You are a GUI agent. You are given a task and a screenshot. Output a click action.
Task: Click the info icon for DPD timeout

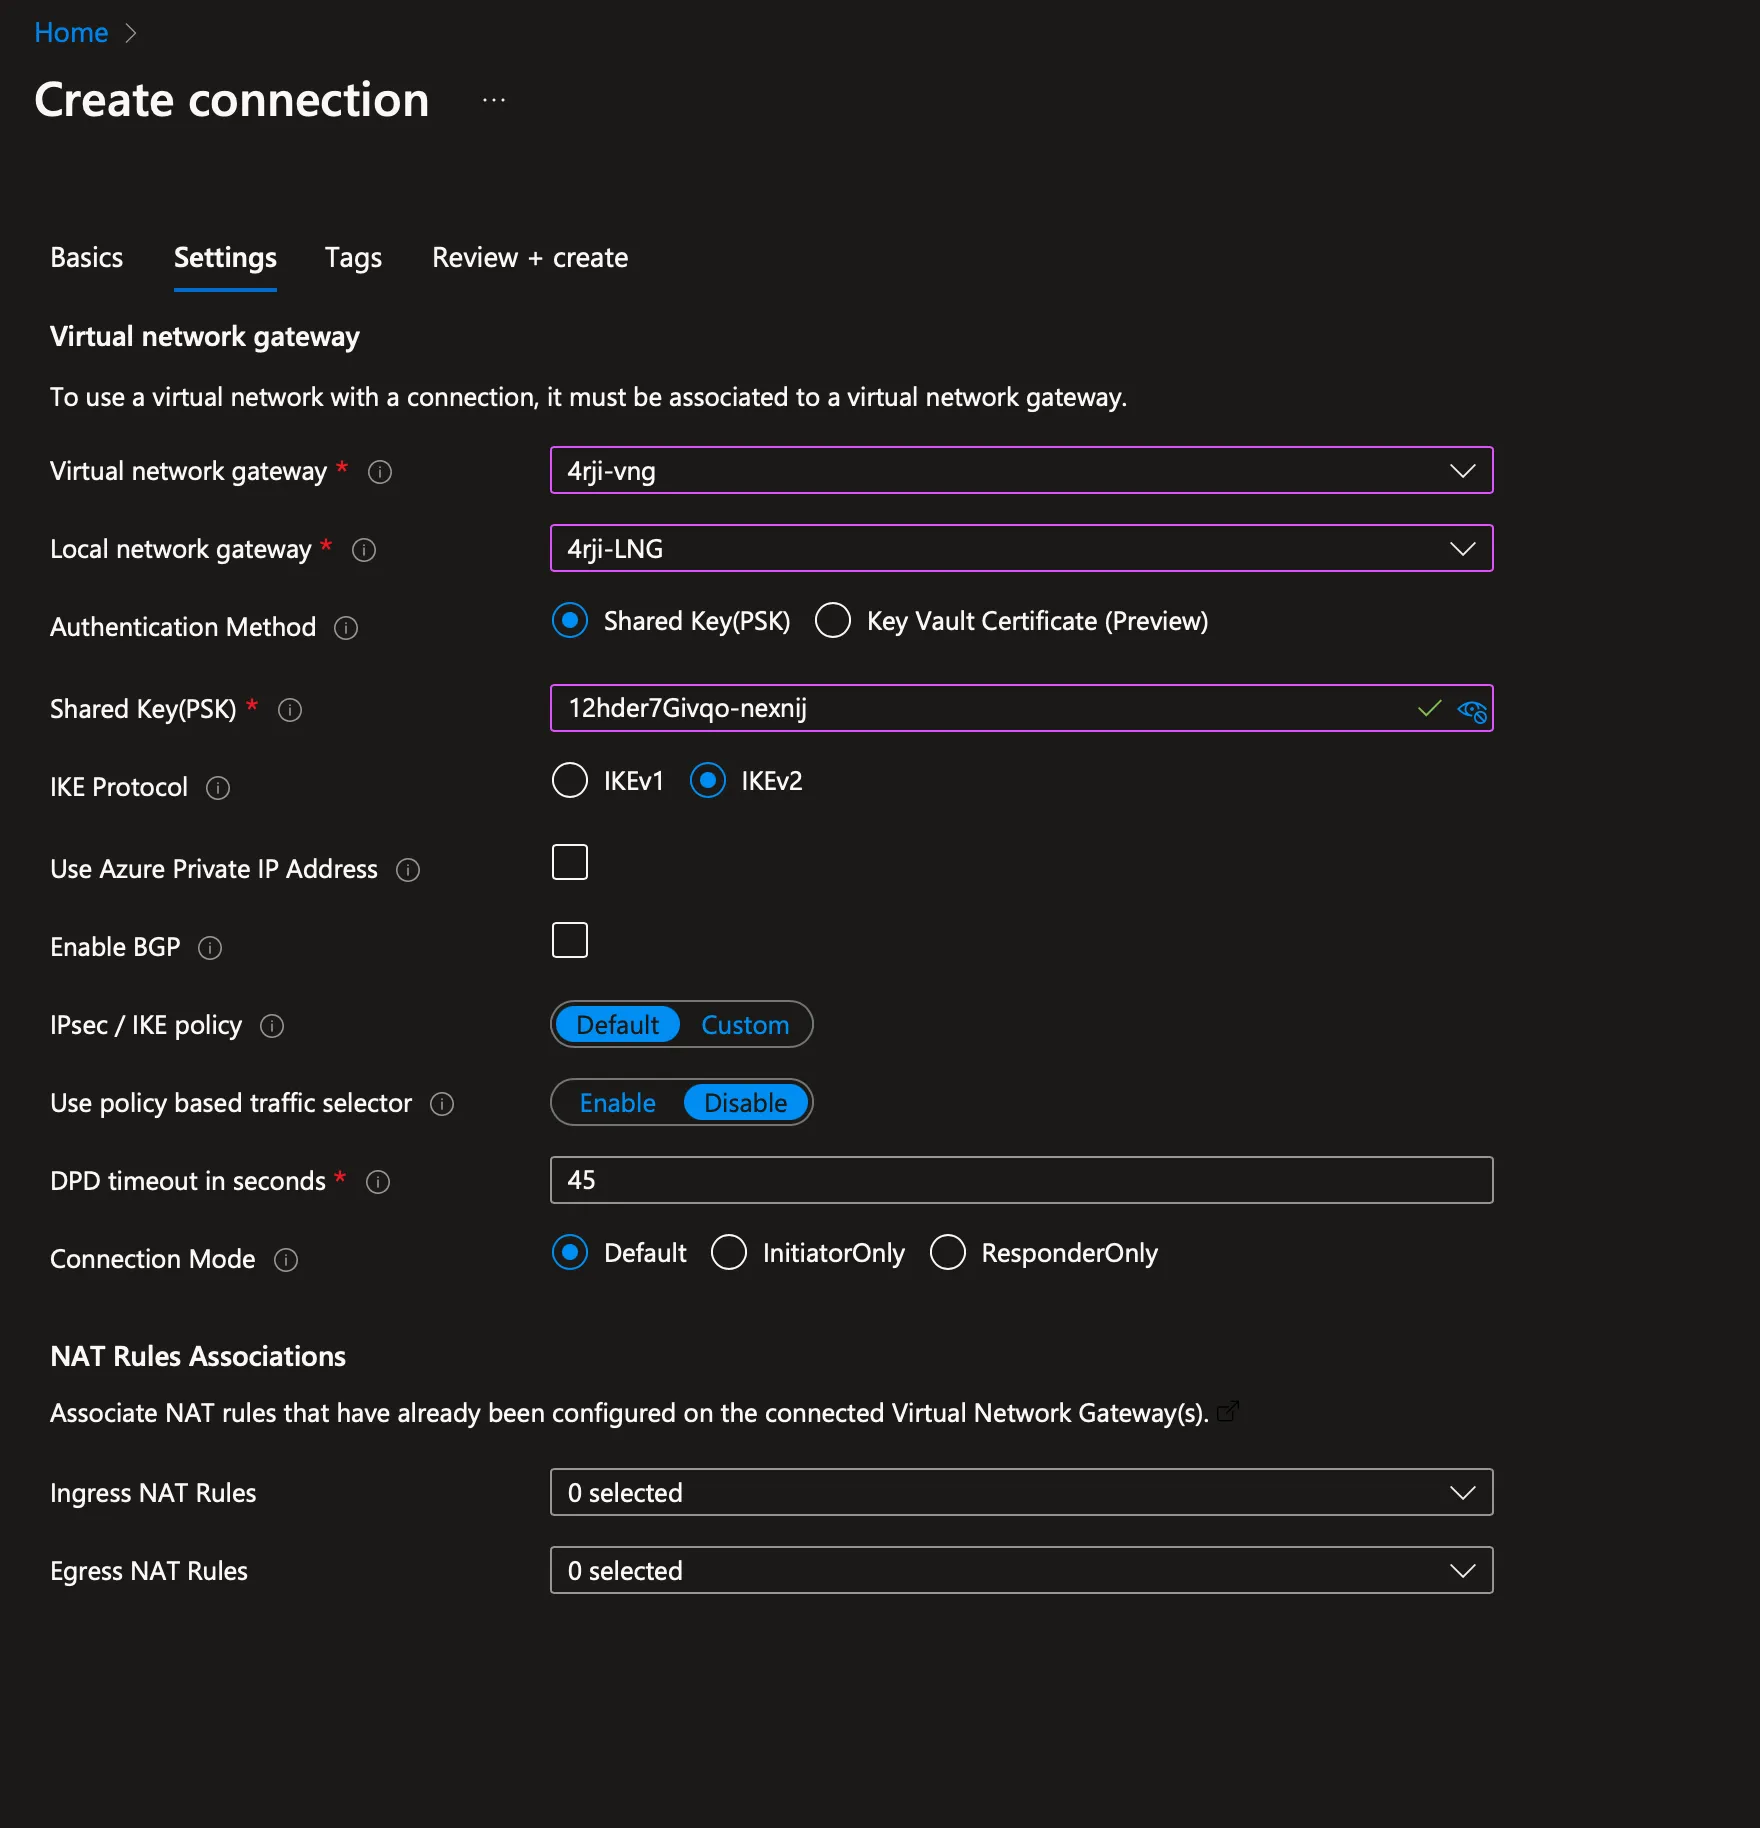click(378, 1182)
